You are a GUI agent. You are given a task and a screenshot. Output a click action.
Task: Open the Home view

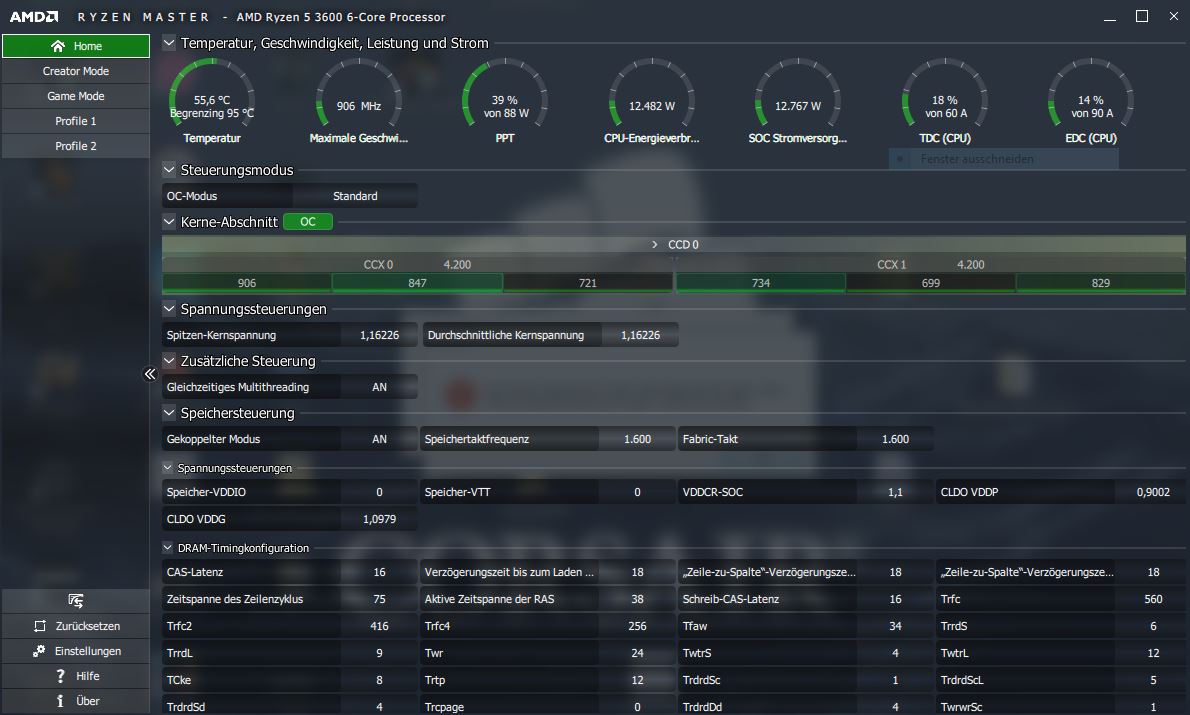tap(76, 46)
